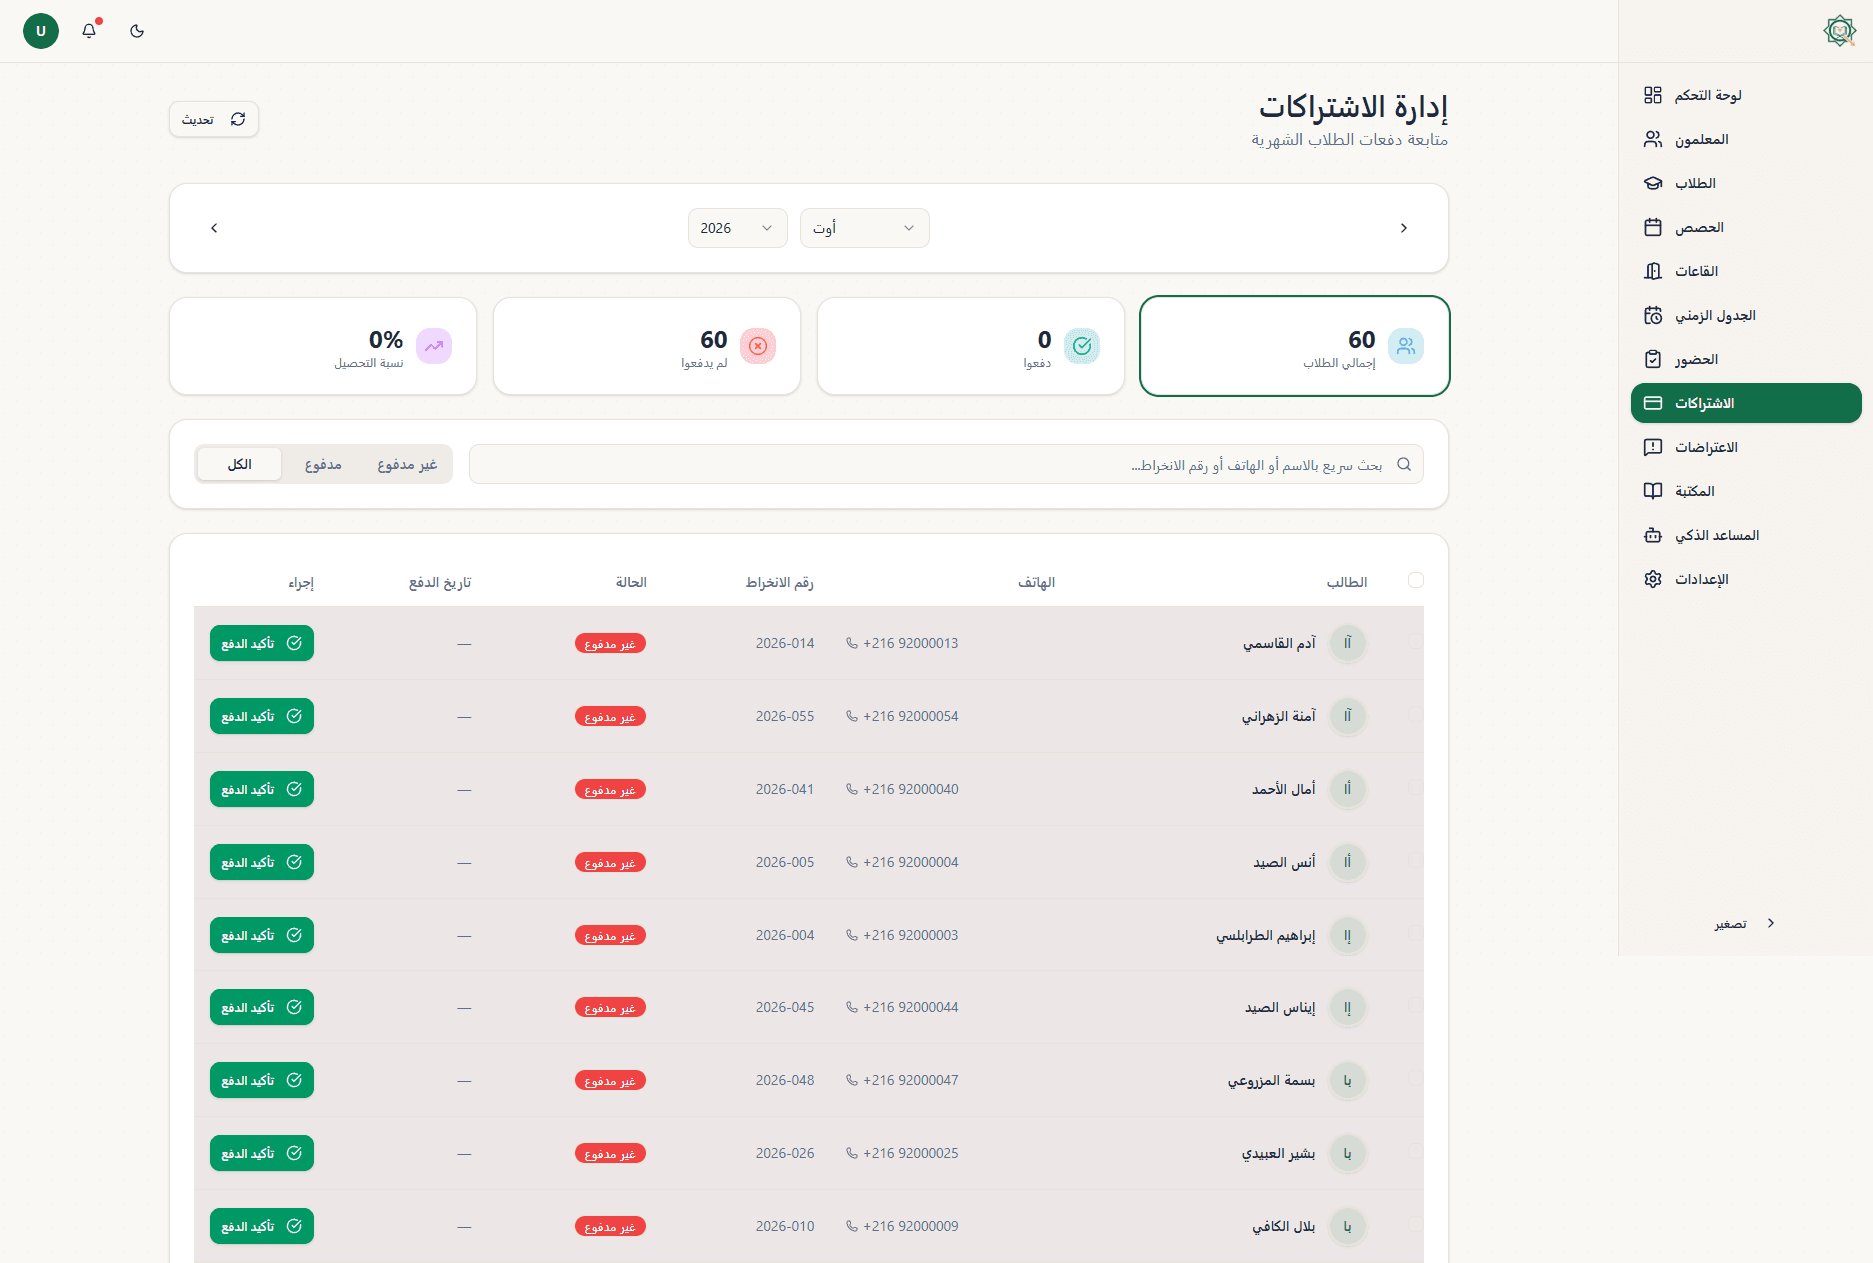Viewport: 1873px width, 1263px height.
Task: Go to next month left chevron
Action: [214, 228]
